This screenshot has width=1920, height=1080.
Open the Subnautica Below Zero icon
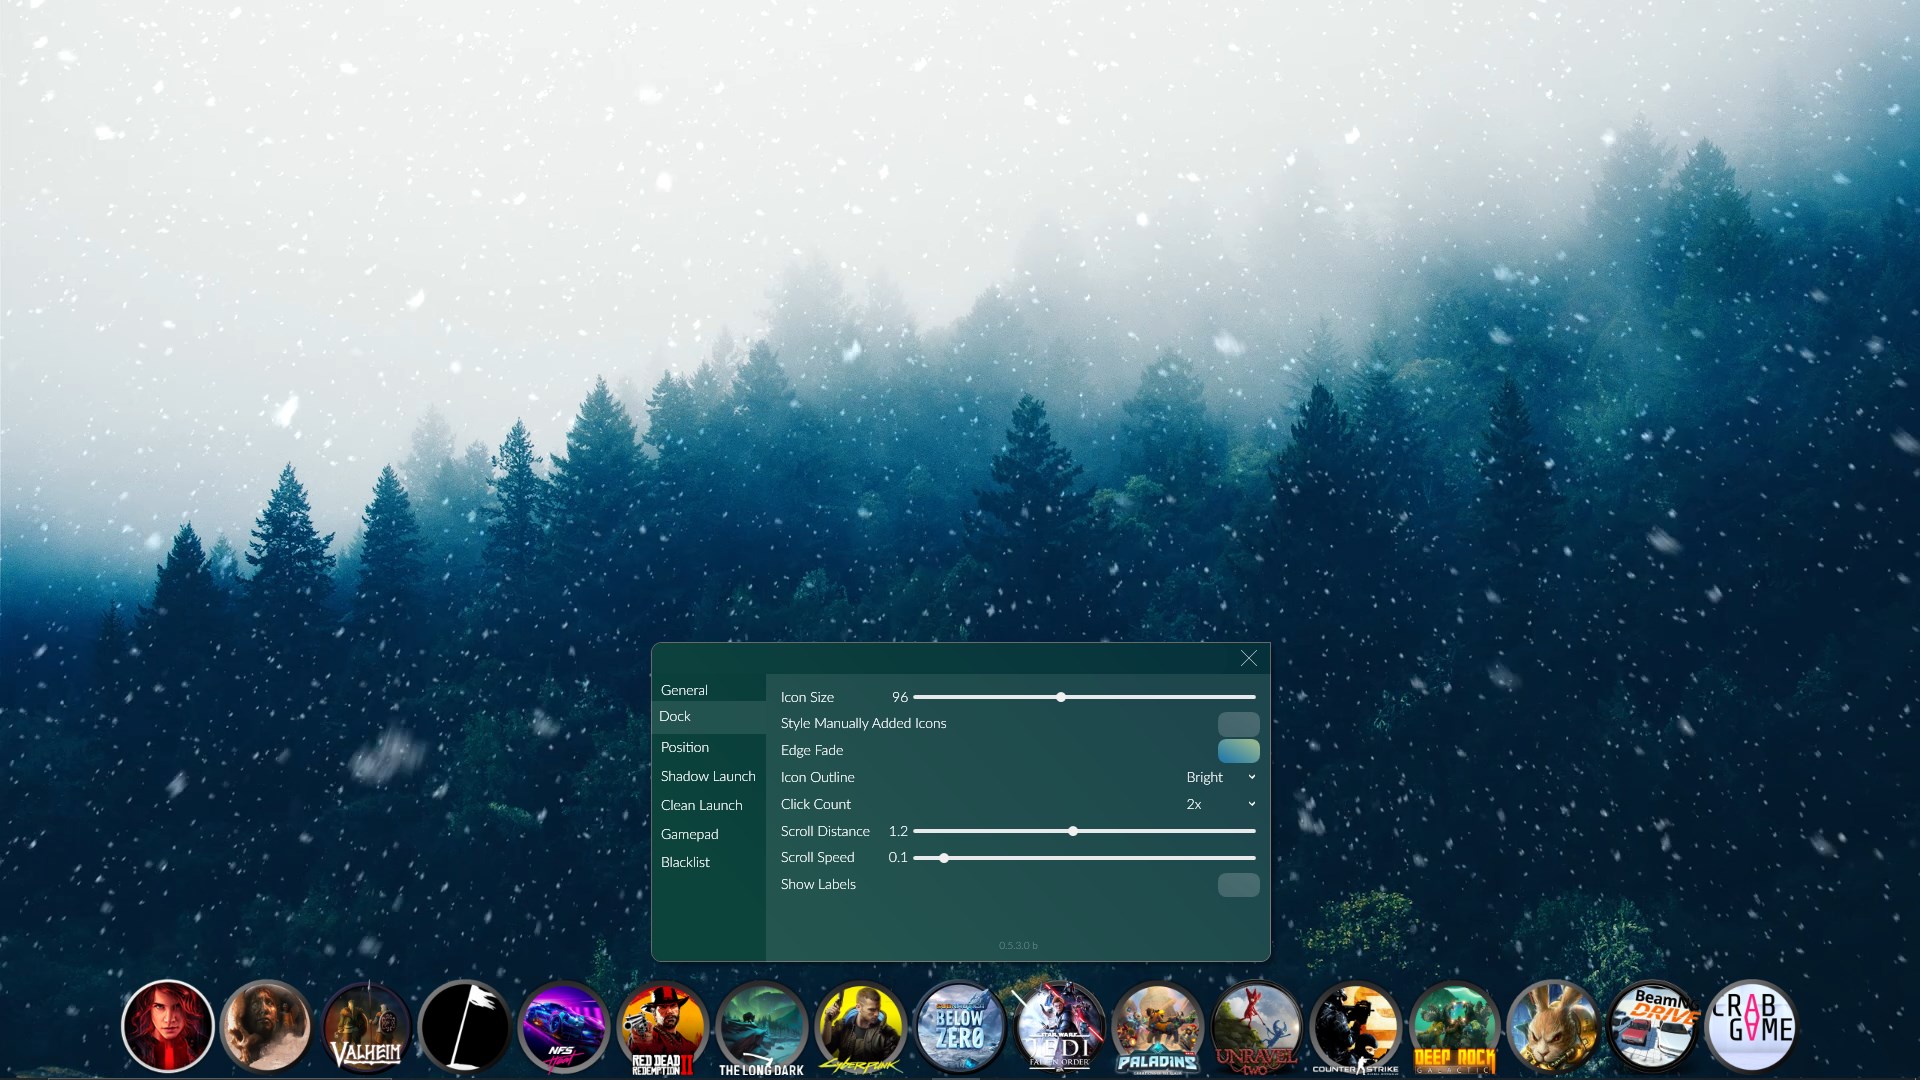click(960, 1027)
